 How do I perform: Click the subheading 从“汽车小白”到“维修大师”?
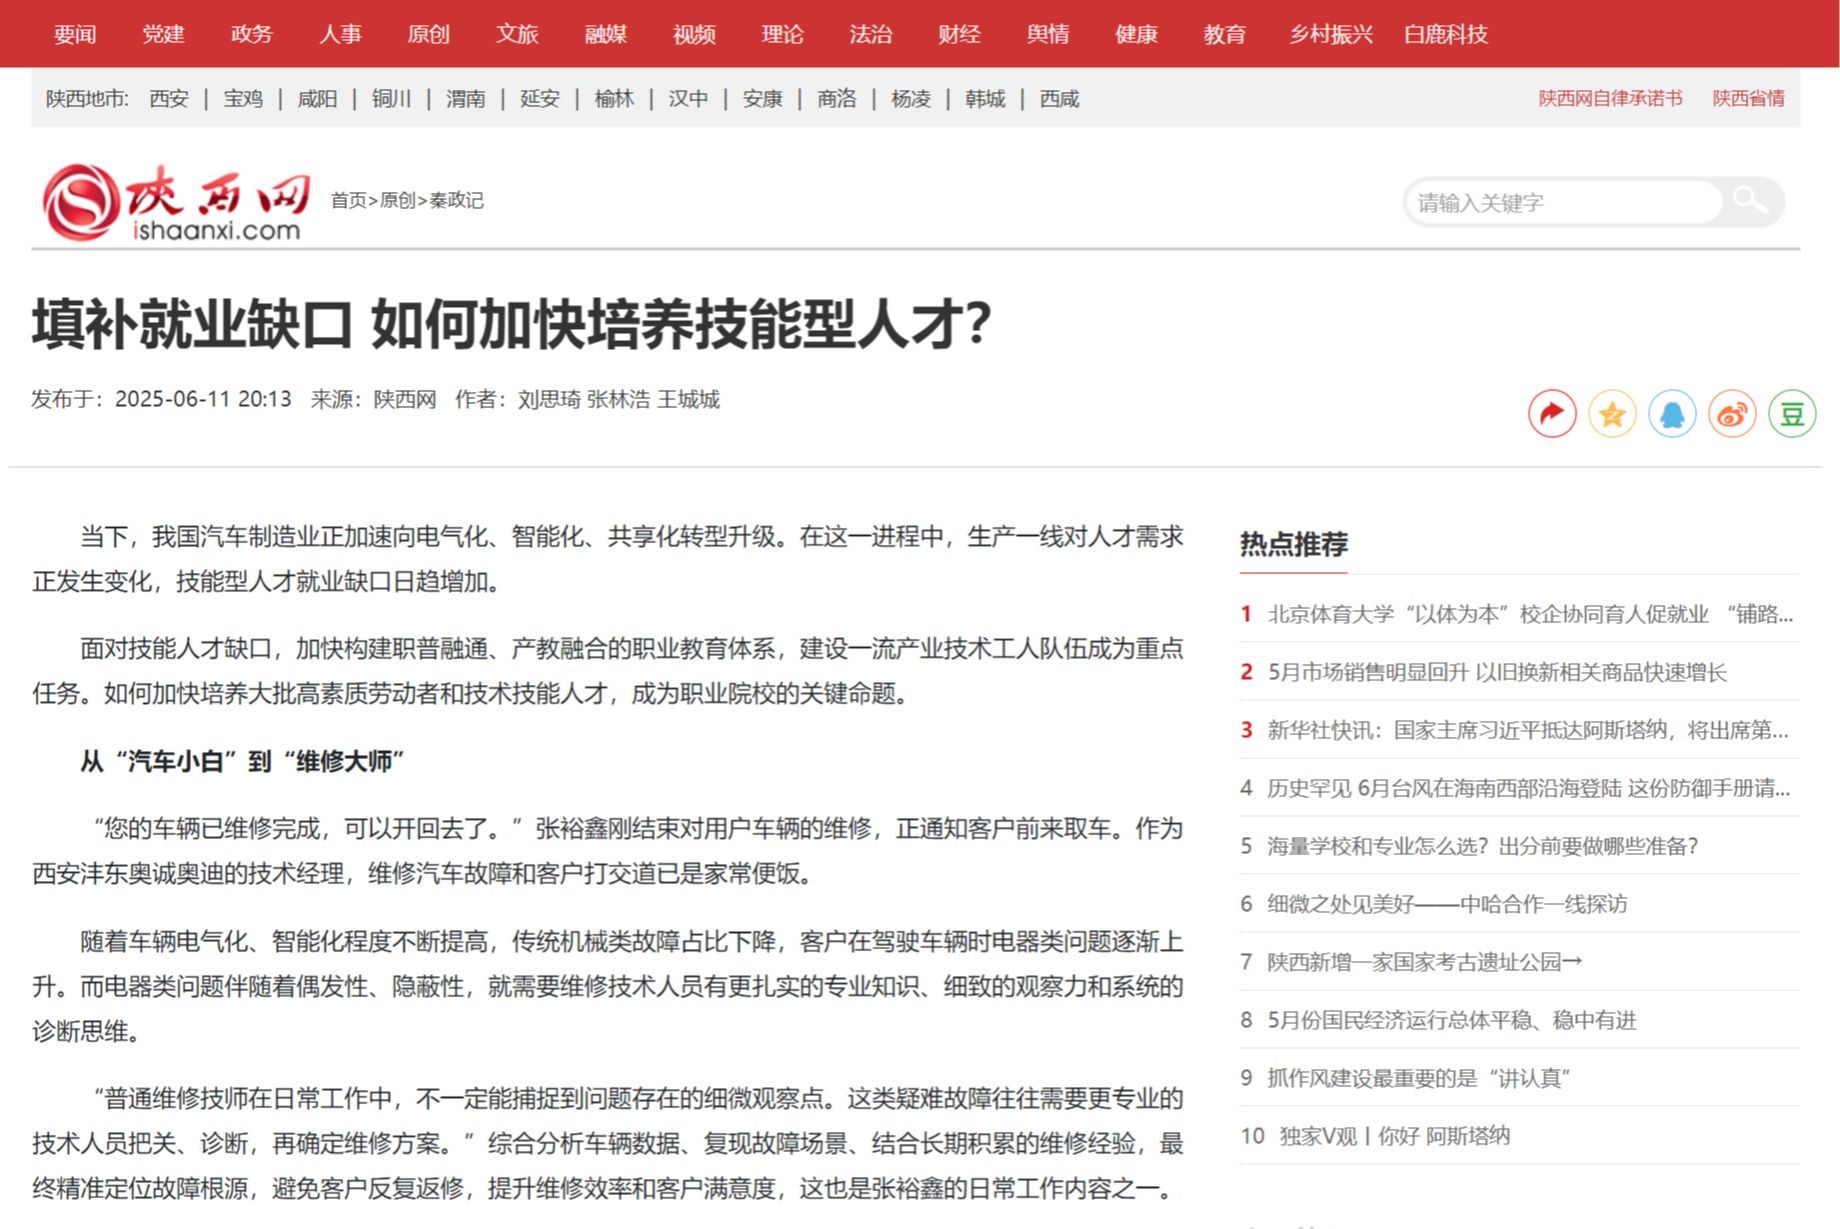tap(242, 761)
